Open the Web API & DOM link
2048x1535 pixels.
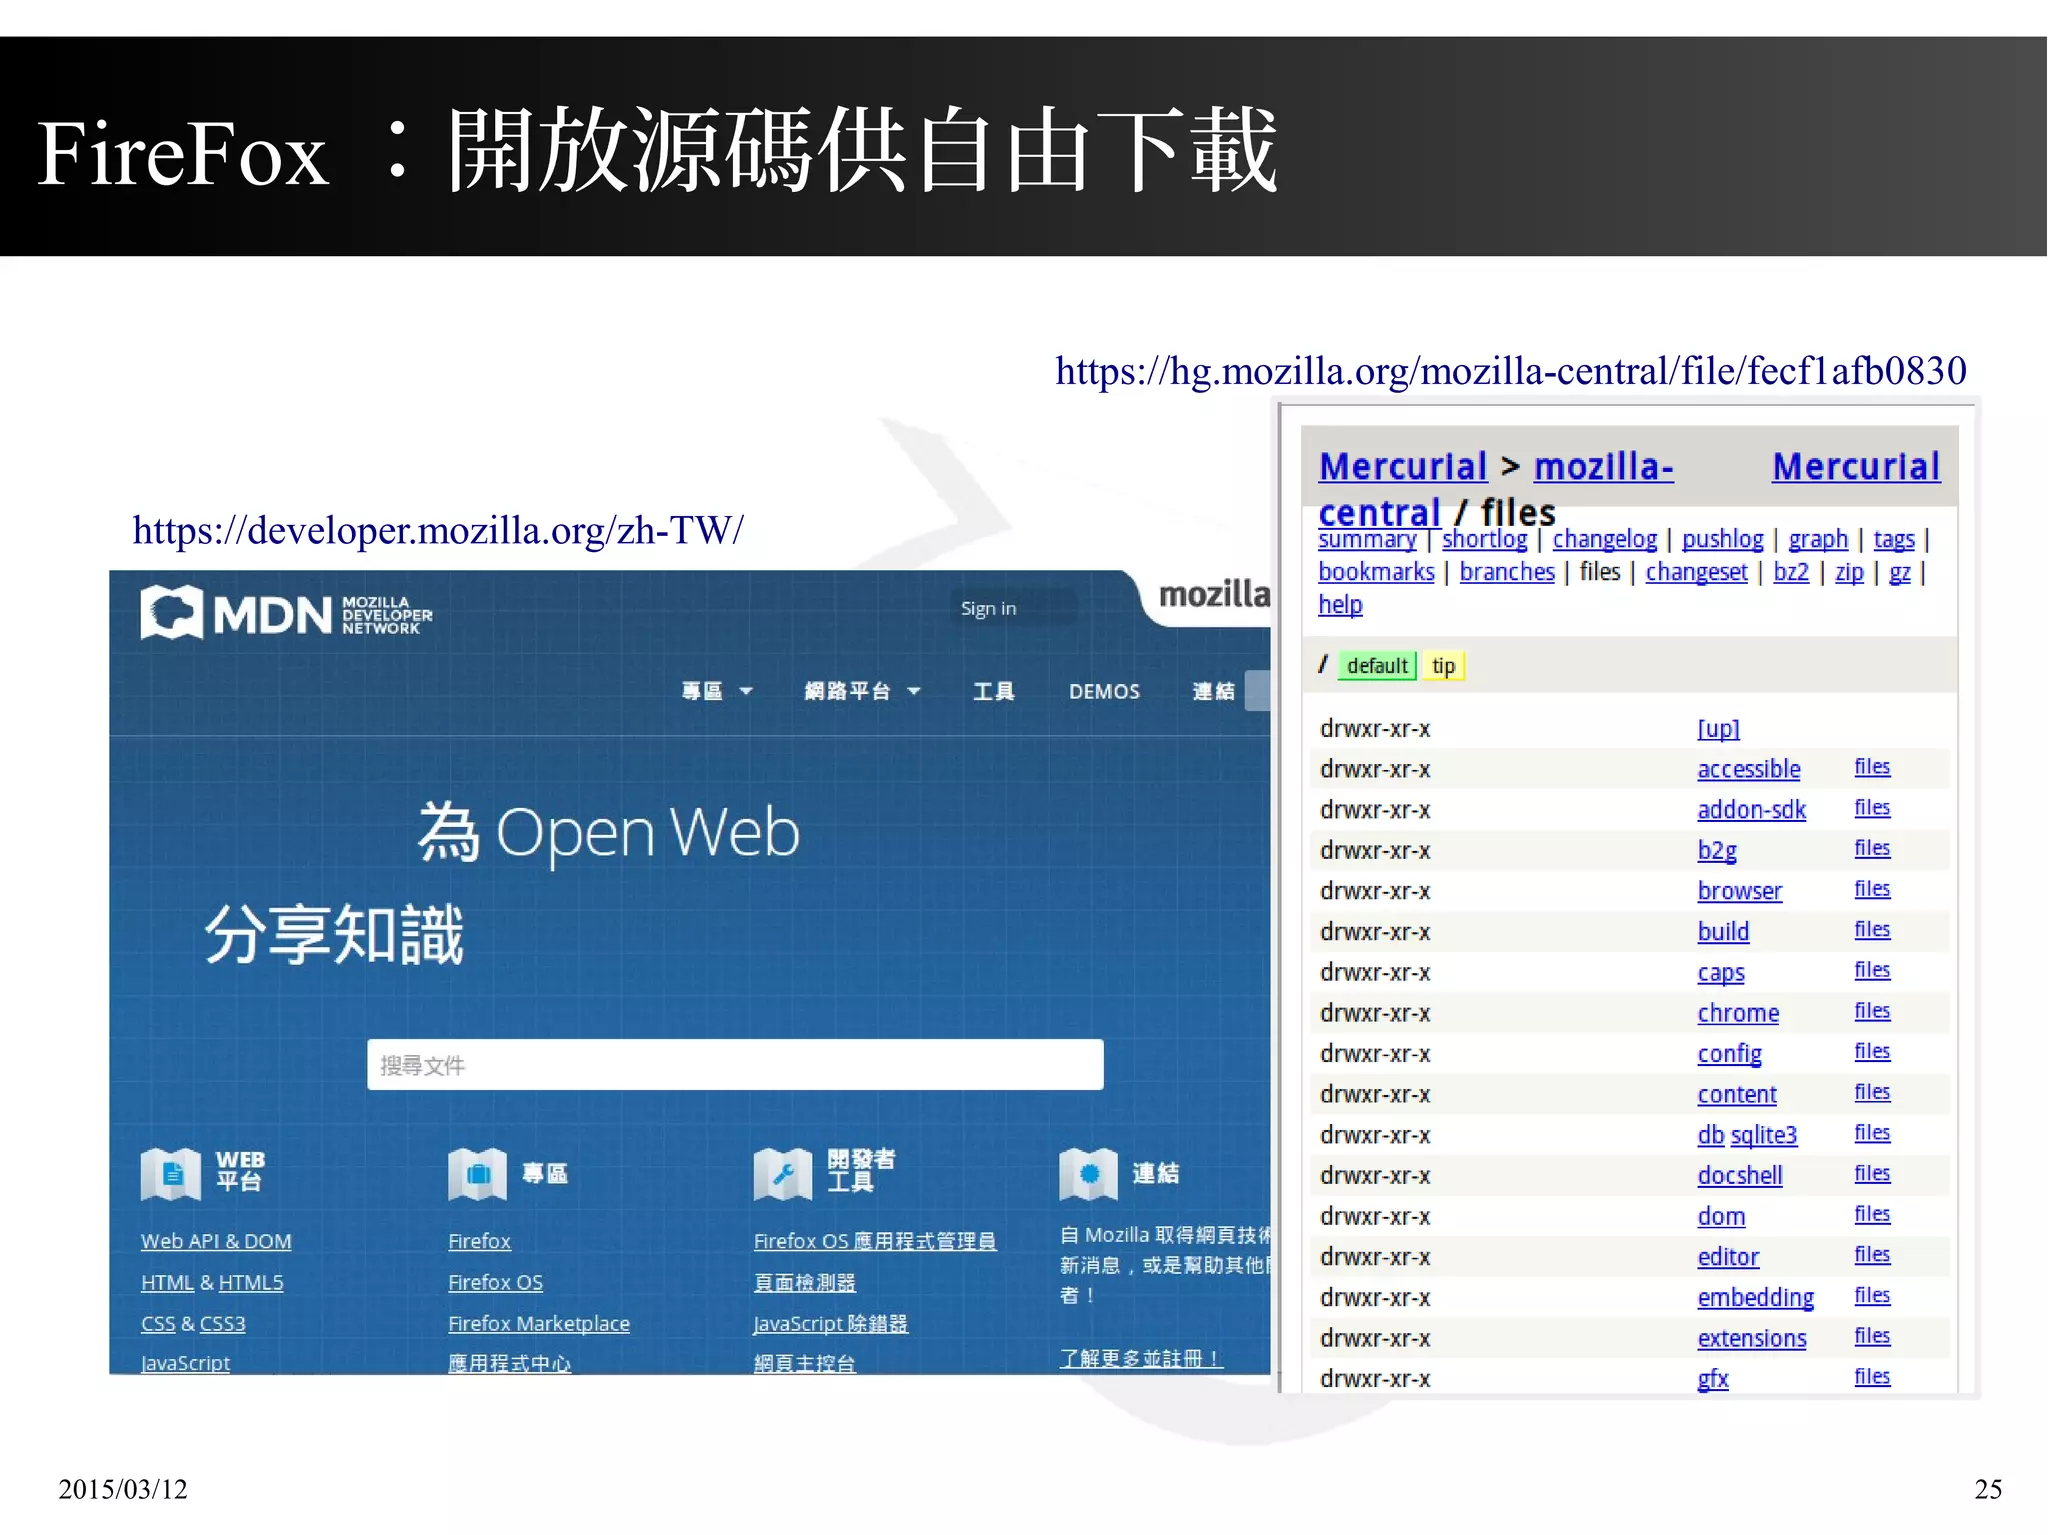[216, 1241]
